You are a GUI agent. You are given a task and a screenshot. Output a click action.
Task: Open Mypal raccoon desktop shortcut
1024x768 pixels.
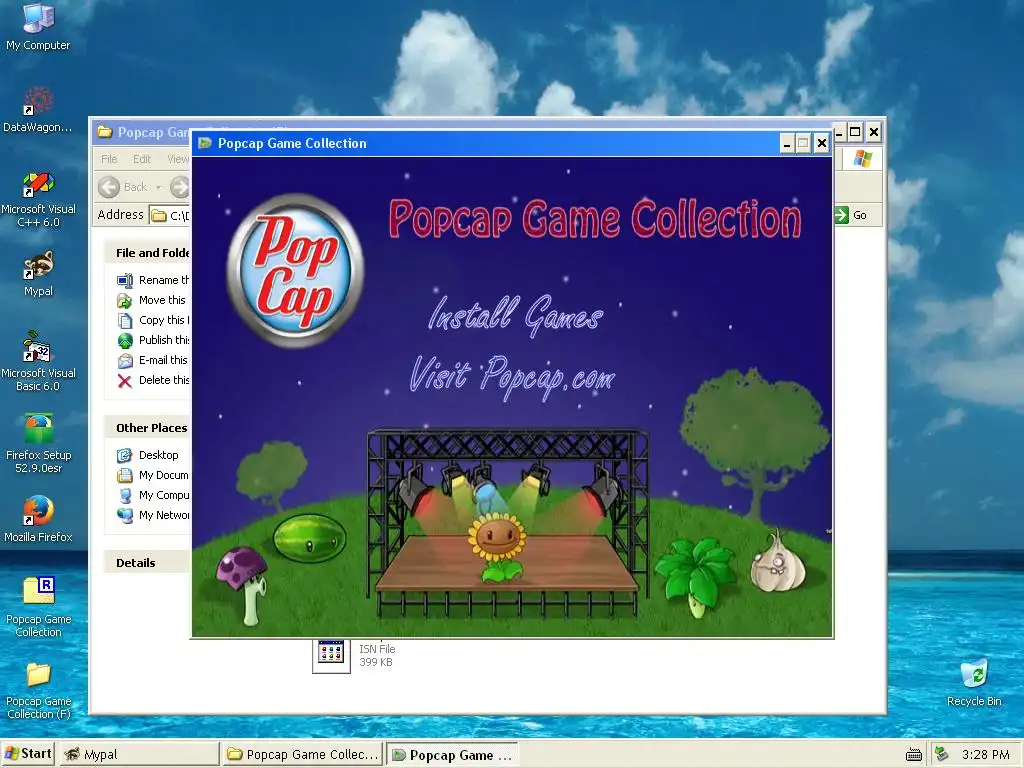click(x=38, y=274)
